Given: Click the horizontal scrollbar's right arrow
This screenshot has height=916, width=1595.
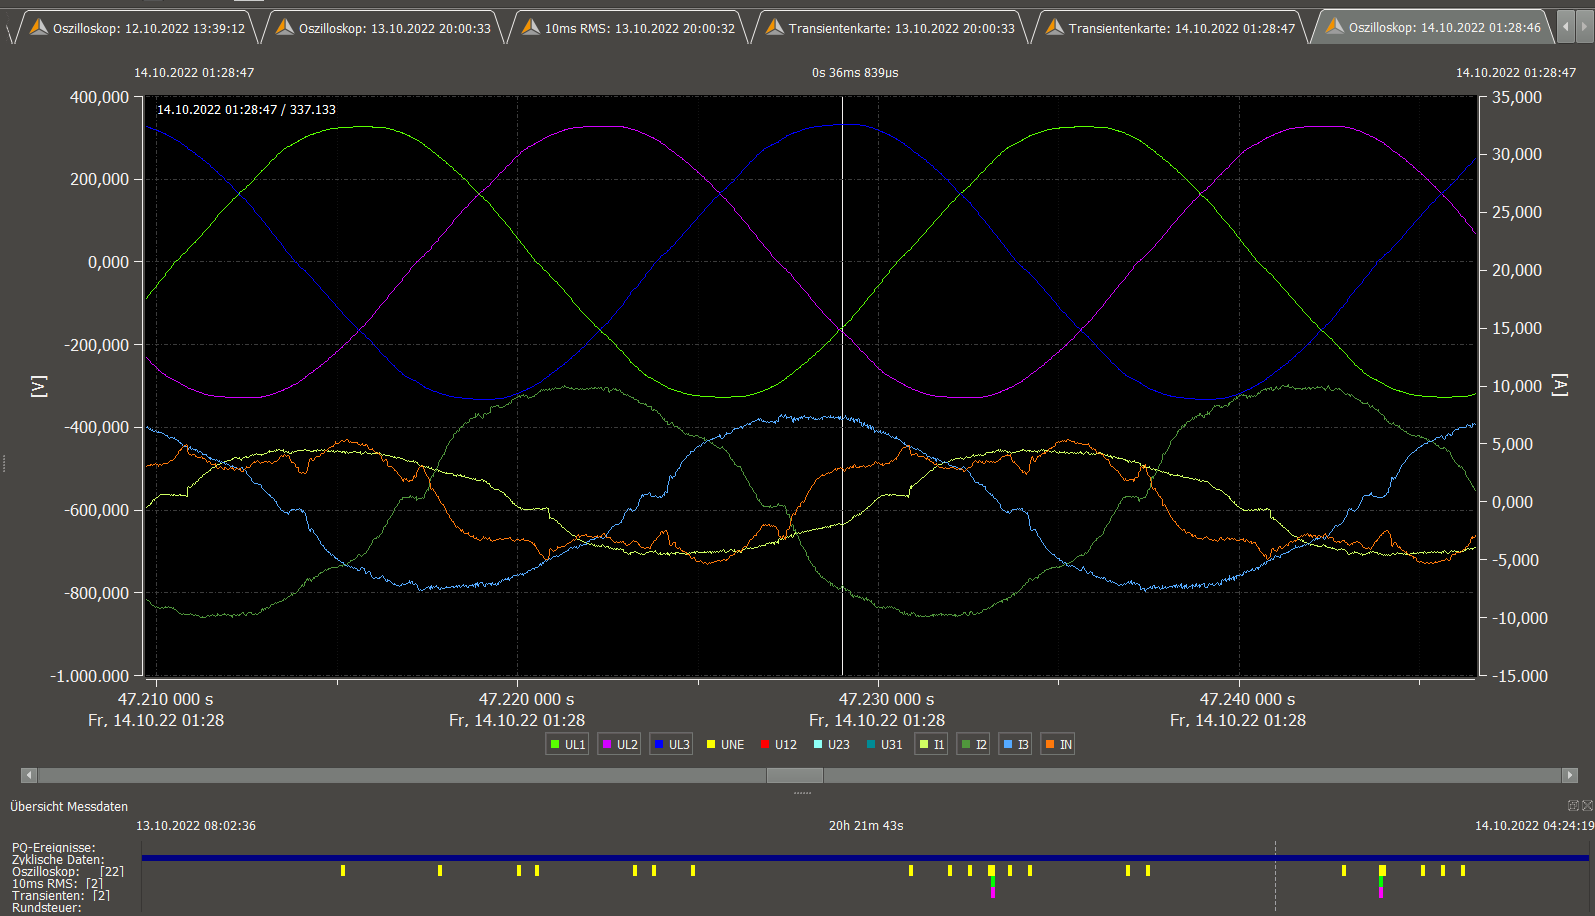Looking at the screenshot, I should click(x=1569, y=775).
